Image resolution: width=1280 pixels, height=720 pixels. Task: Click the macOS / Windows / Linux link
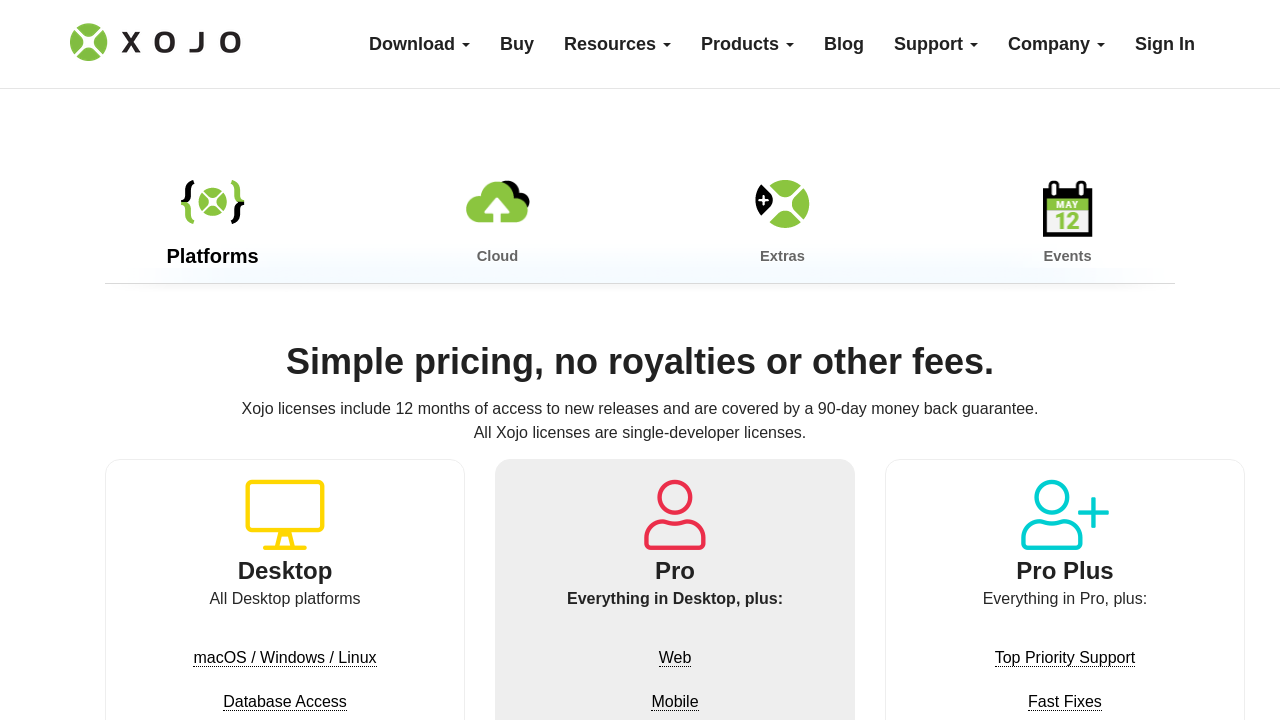click(285, 658)
